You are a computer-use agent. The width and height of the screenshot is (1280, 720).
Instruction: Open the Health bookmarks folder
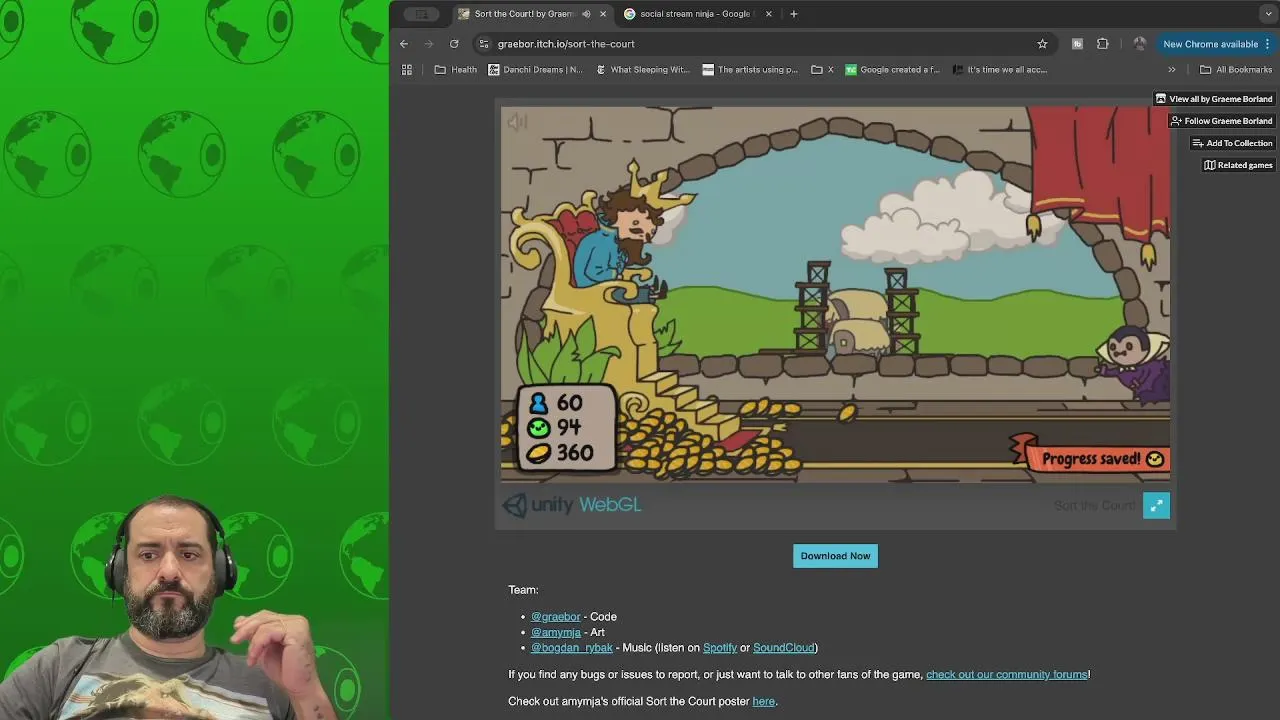456,70
